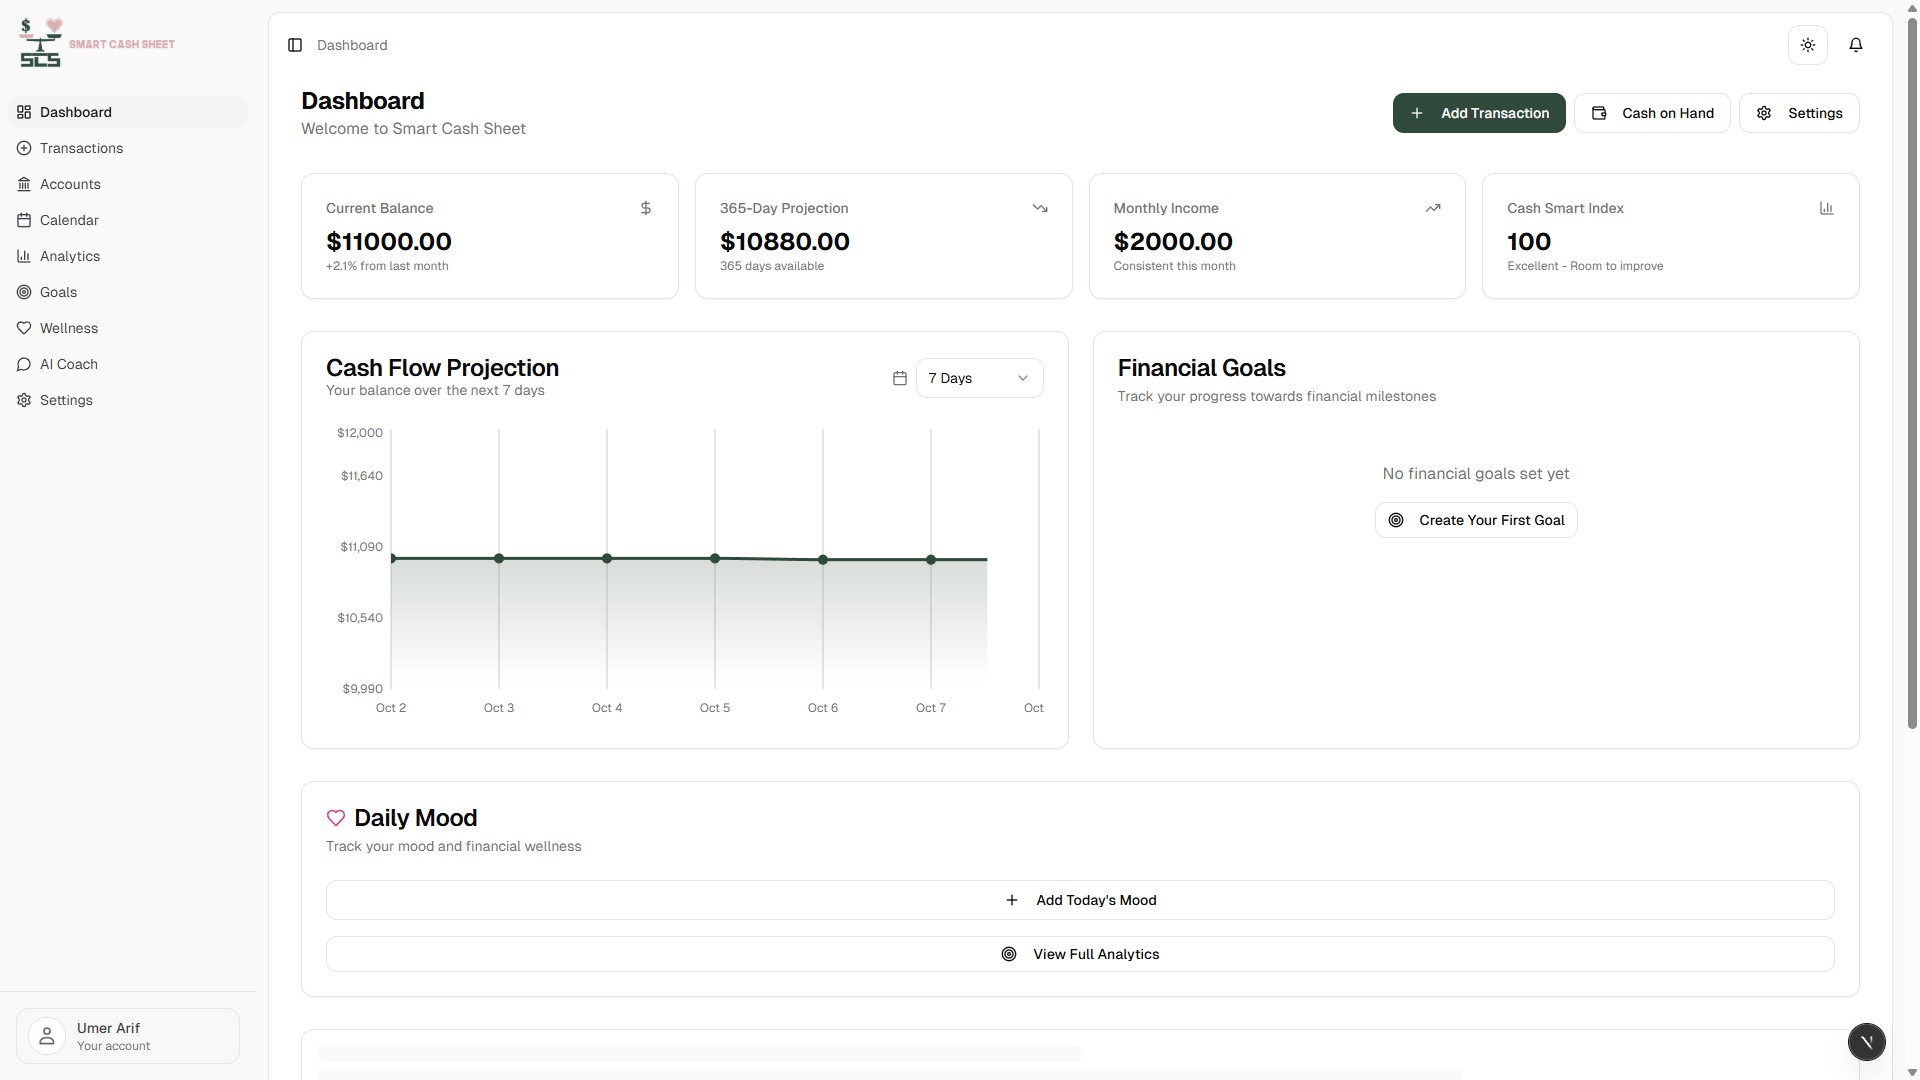Viewport: 1920px width, 1080px height.
Task: Click the Monthly Income trend icon
Action: [1432, 208]
